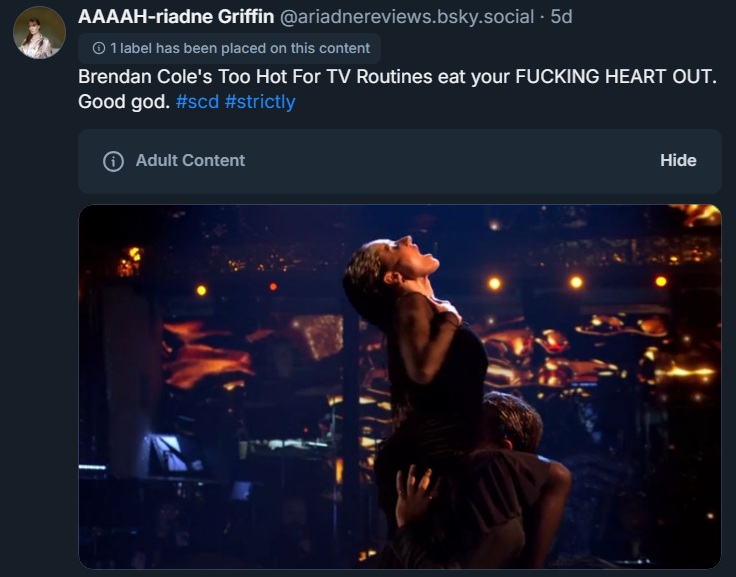This screenshot has width=736, height=577.
Task: Click the empty middle of the Adult Content bar
Action: coord(450,160)
